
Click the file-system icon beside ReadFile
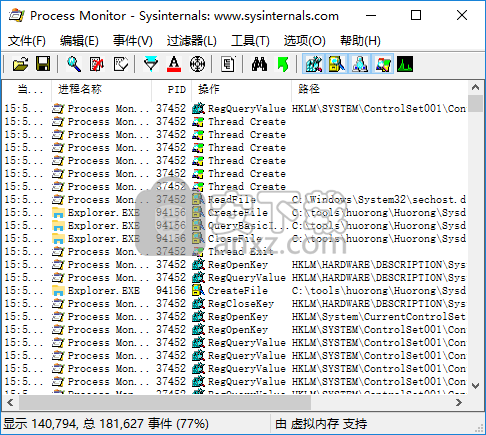[198, 200]
